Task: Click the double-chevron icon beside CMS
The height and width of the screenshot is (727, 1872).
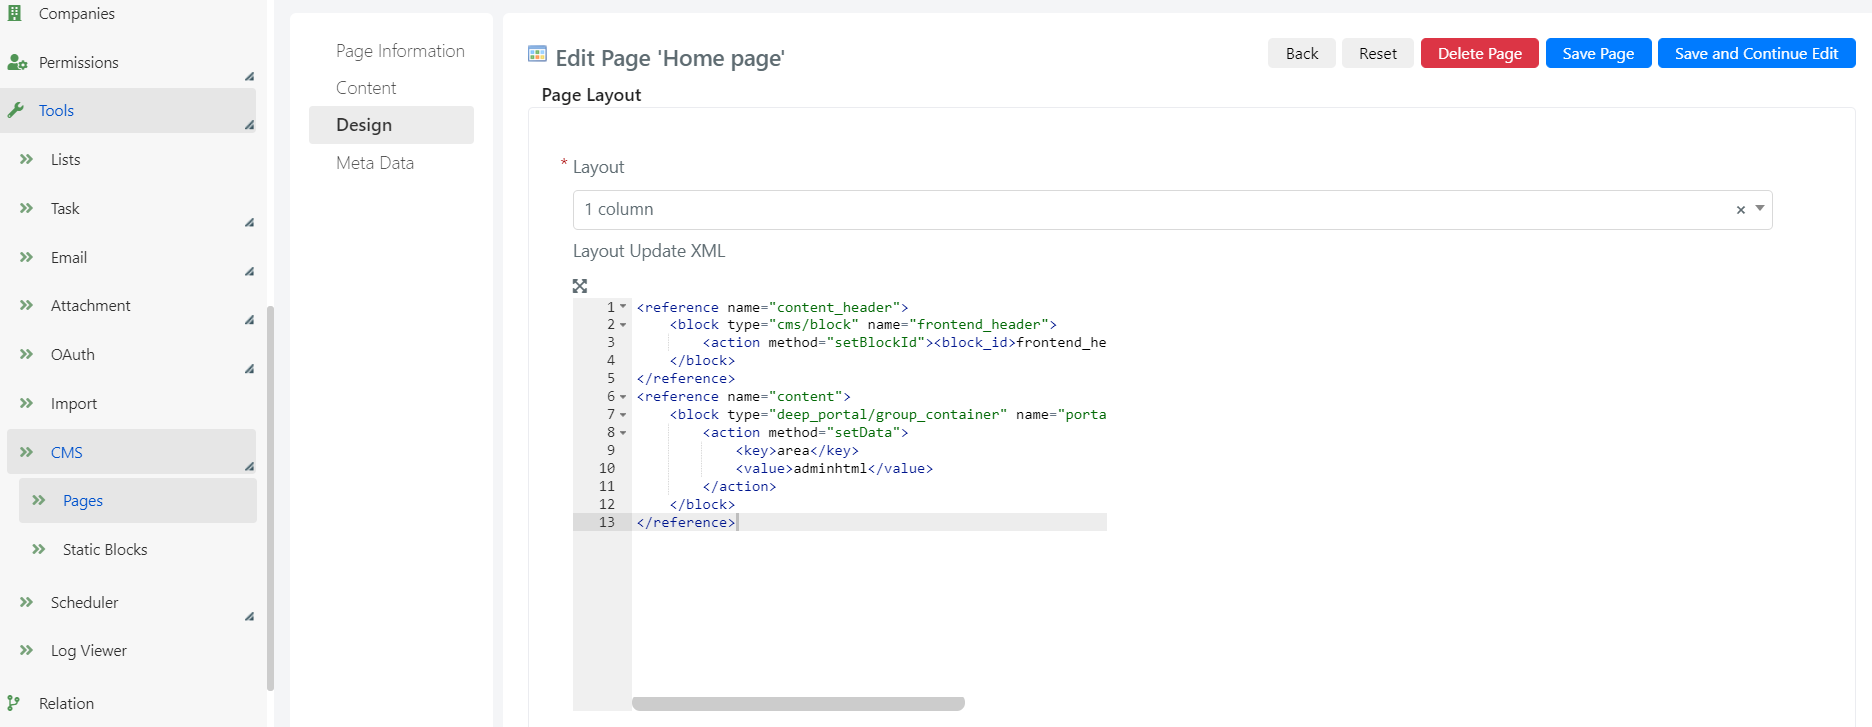Action: pyautogui.click(x=27, y=452)
